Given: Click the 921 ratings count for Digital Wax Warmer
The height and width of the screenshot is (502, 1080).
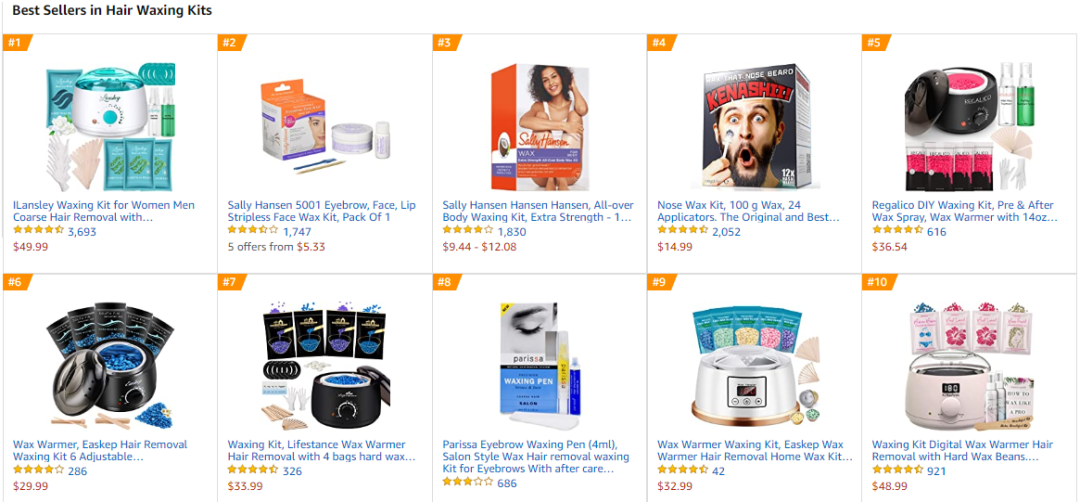Looking at the screenshot, I should 936,471.
